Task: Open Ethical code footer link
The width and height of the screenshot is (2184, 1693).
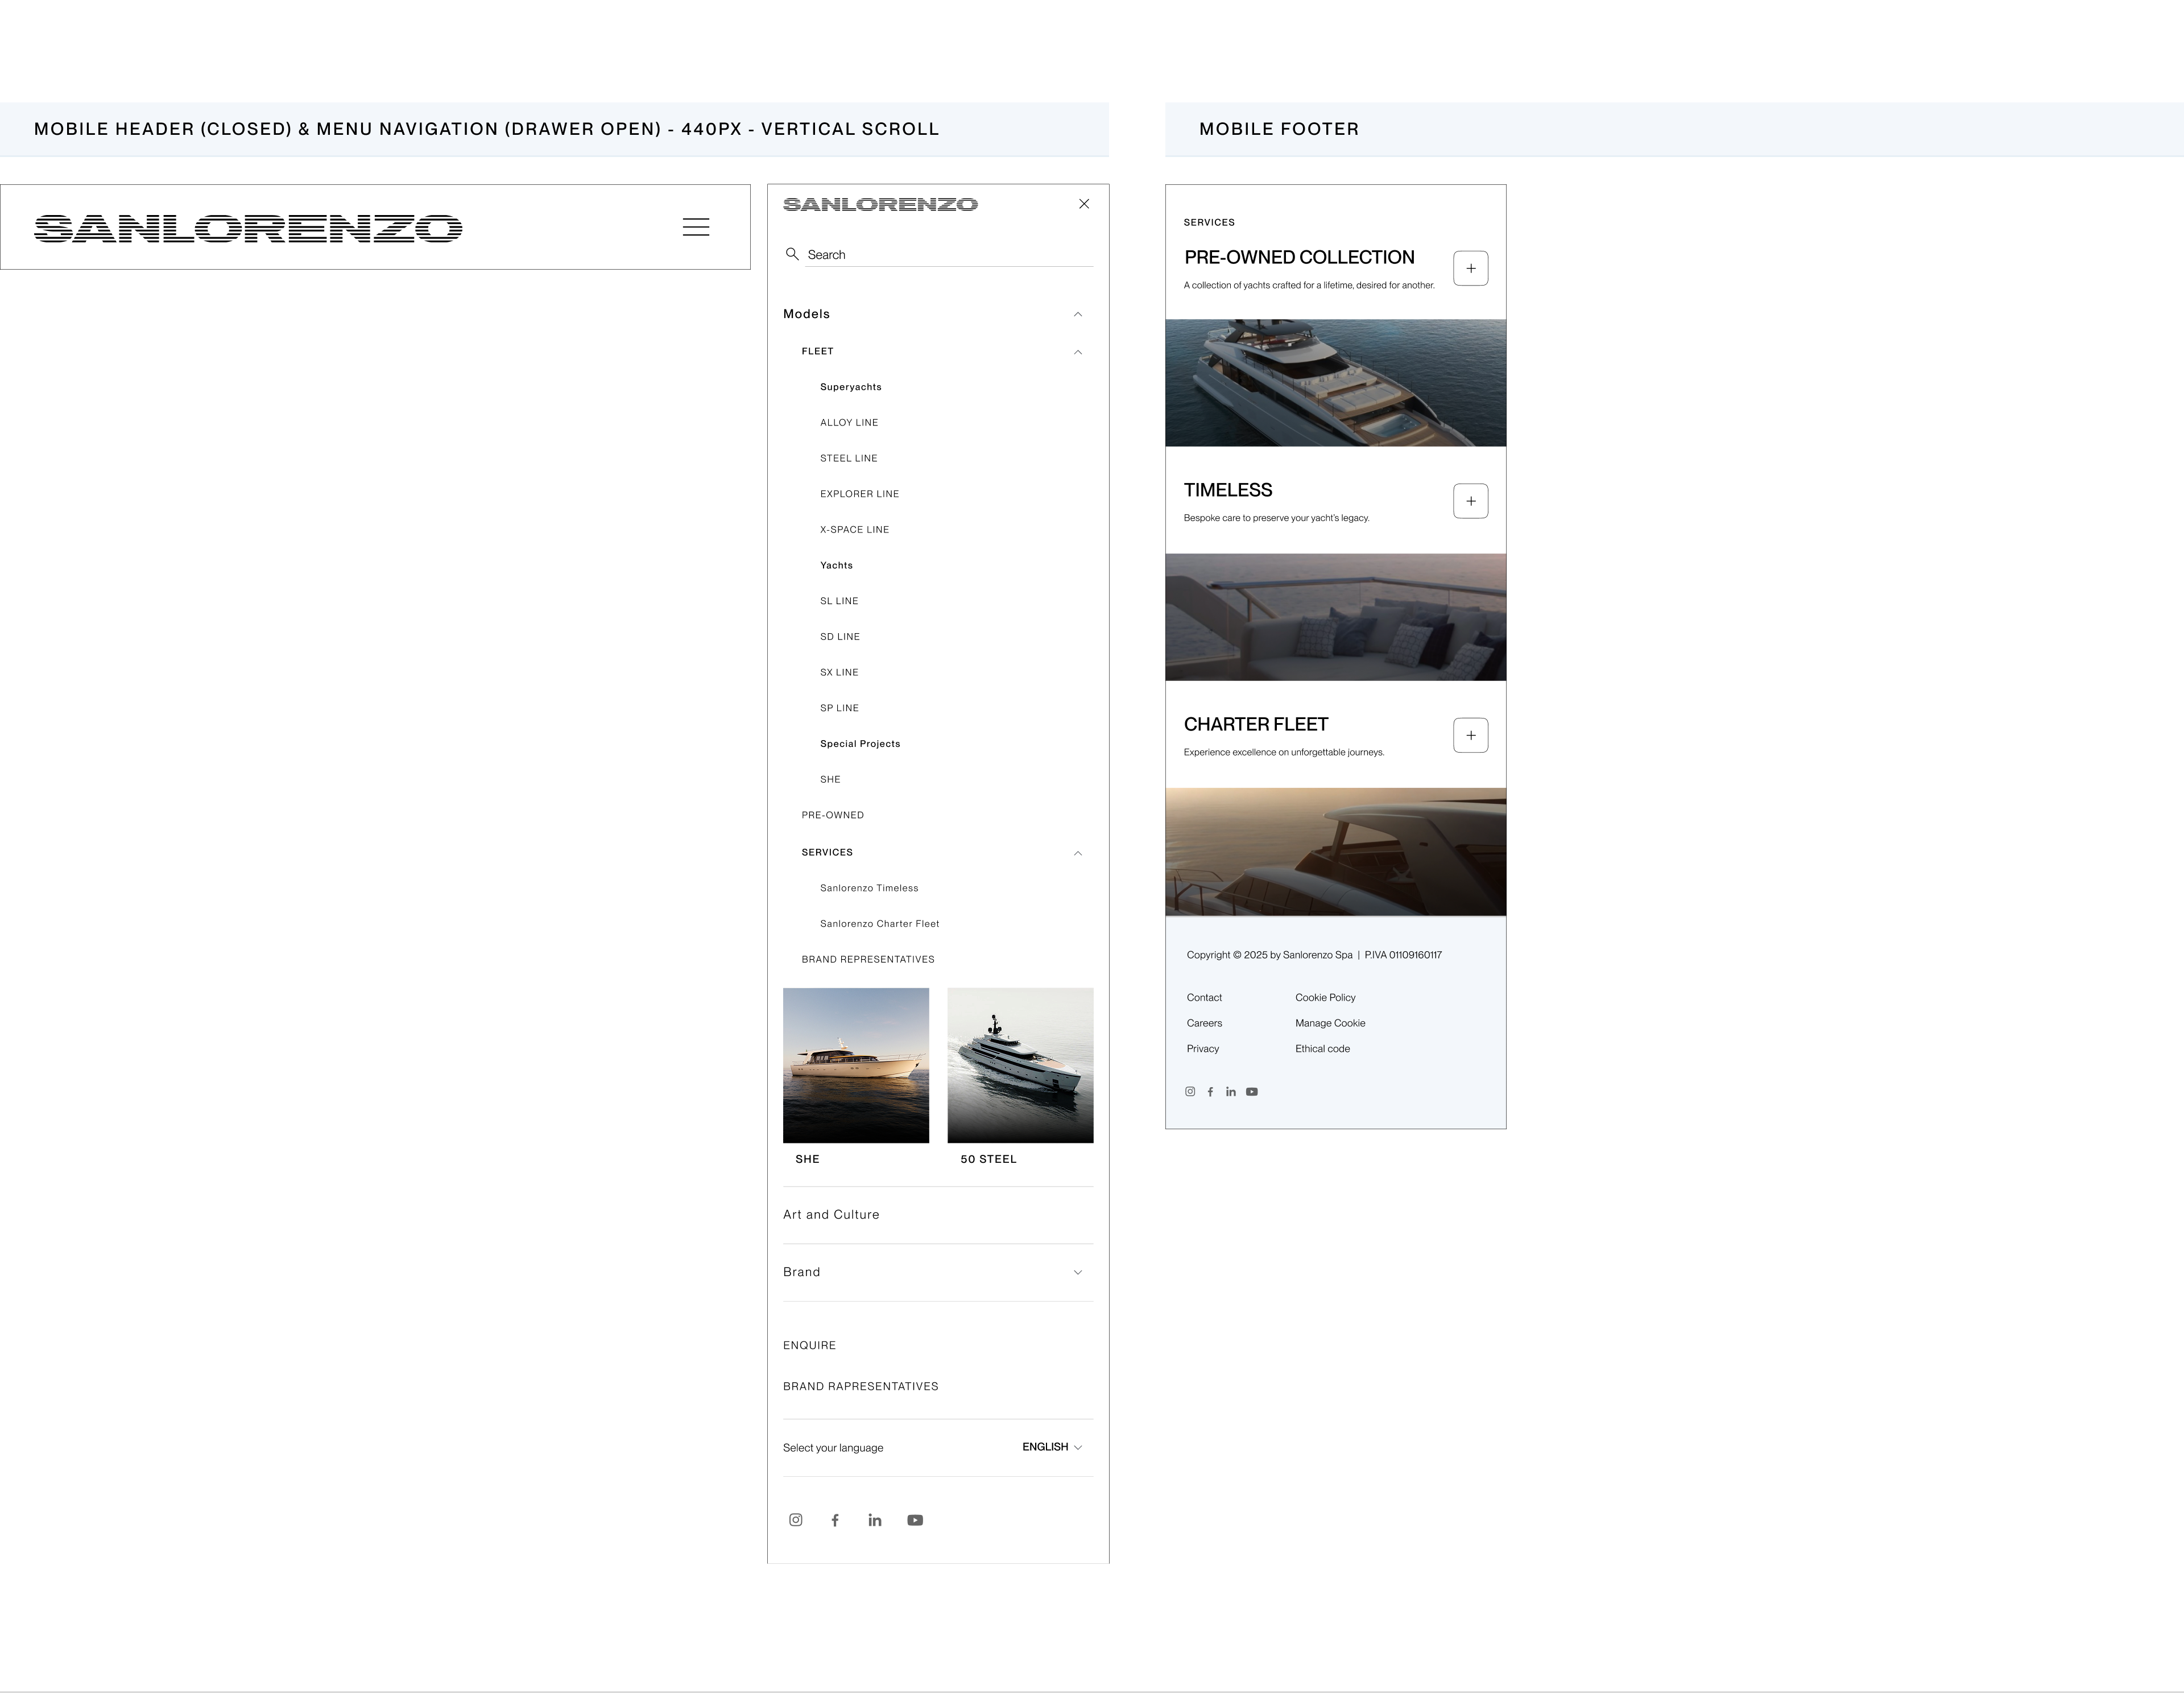Action: point(1322,1049)
